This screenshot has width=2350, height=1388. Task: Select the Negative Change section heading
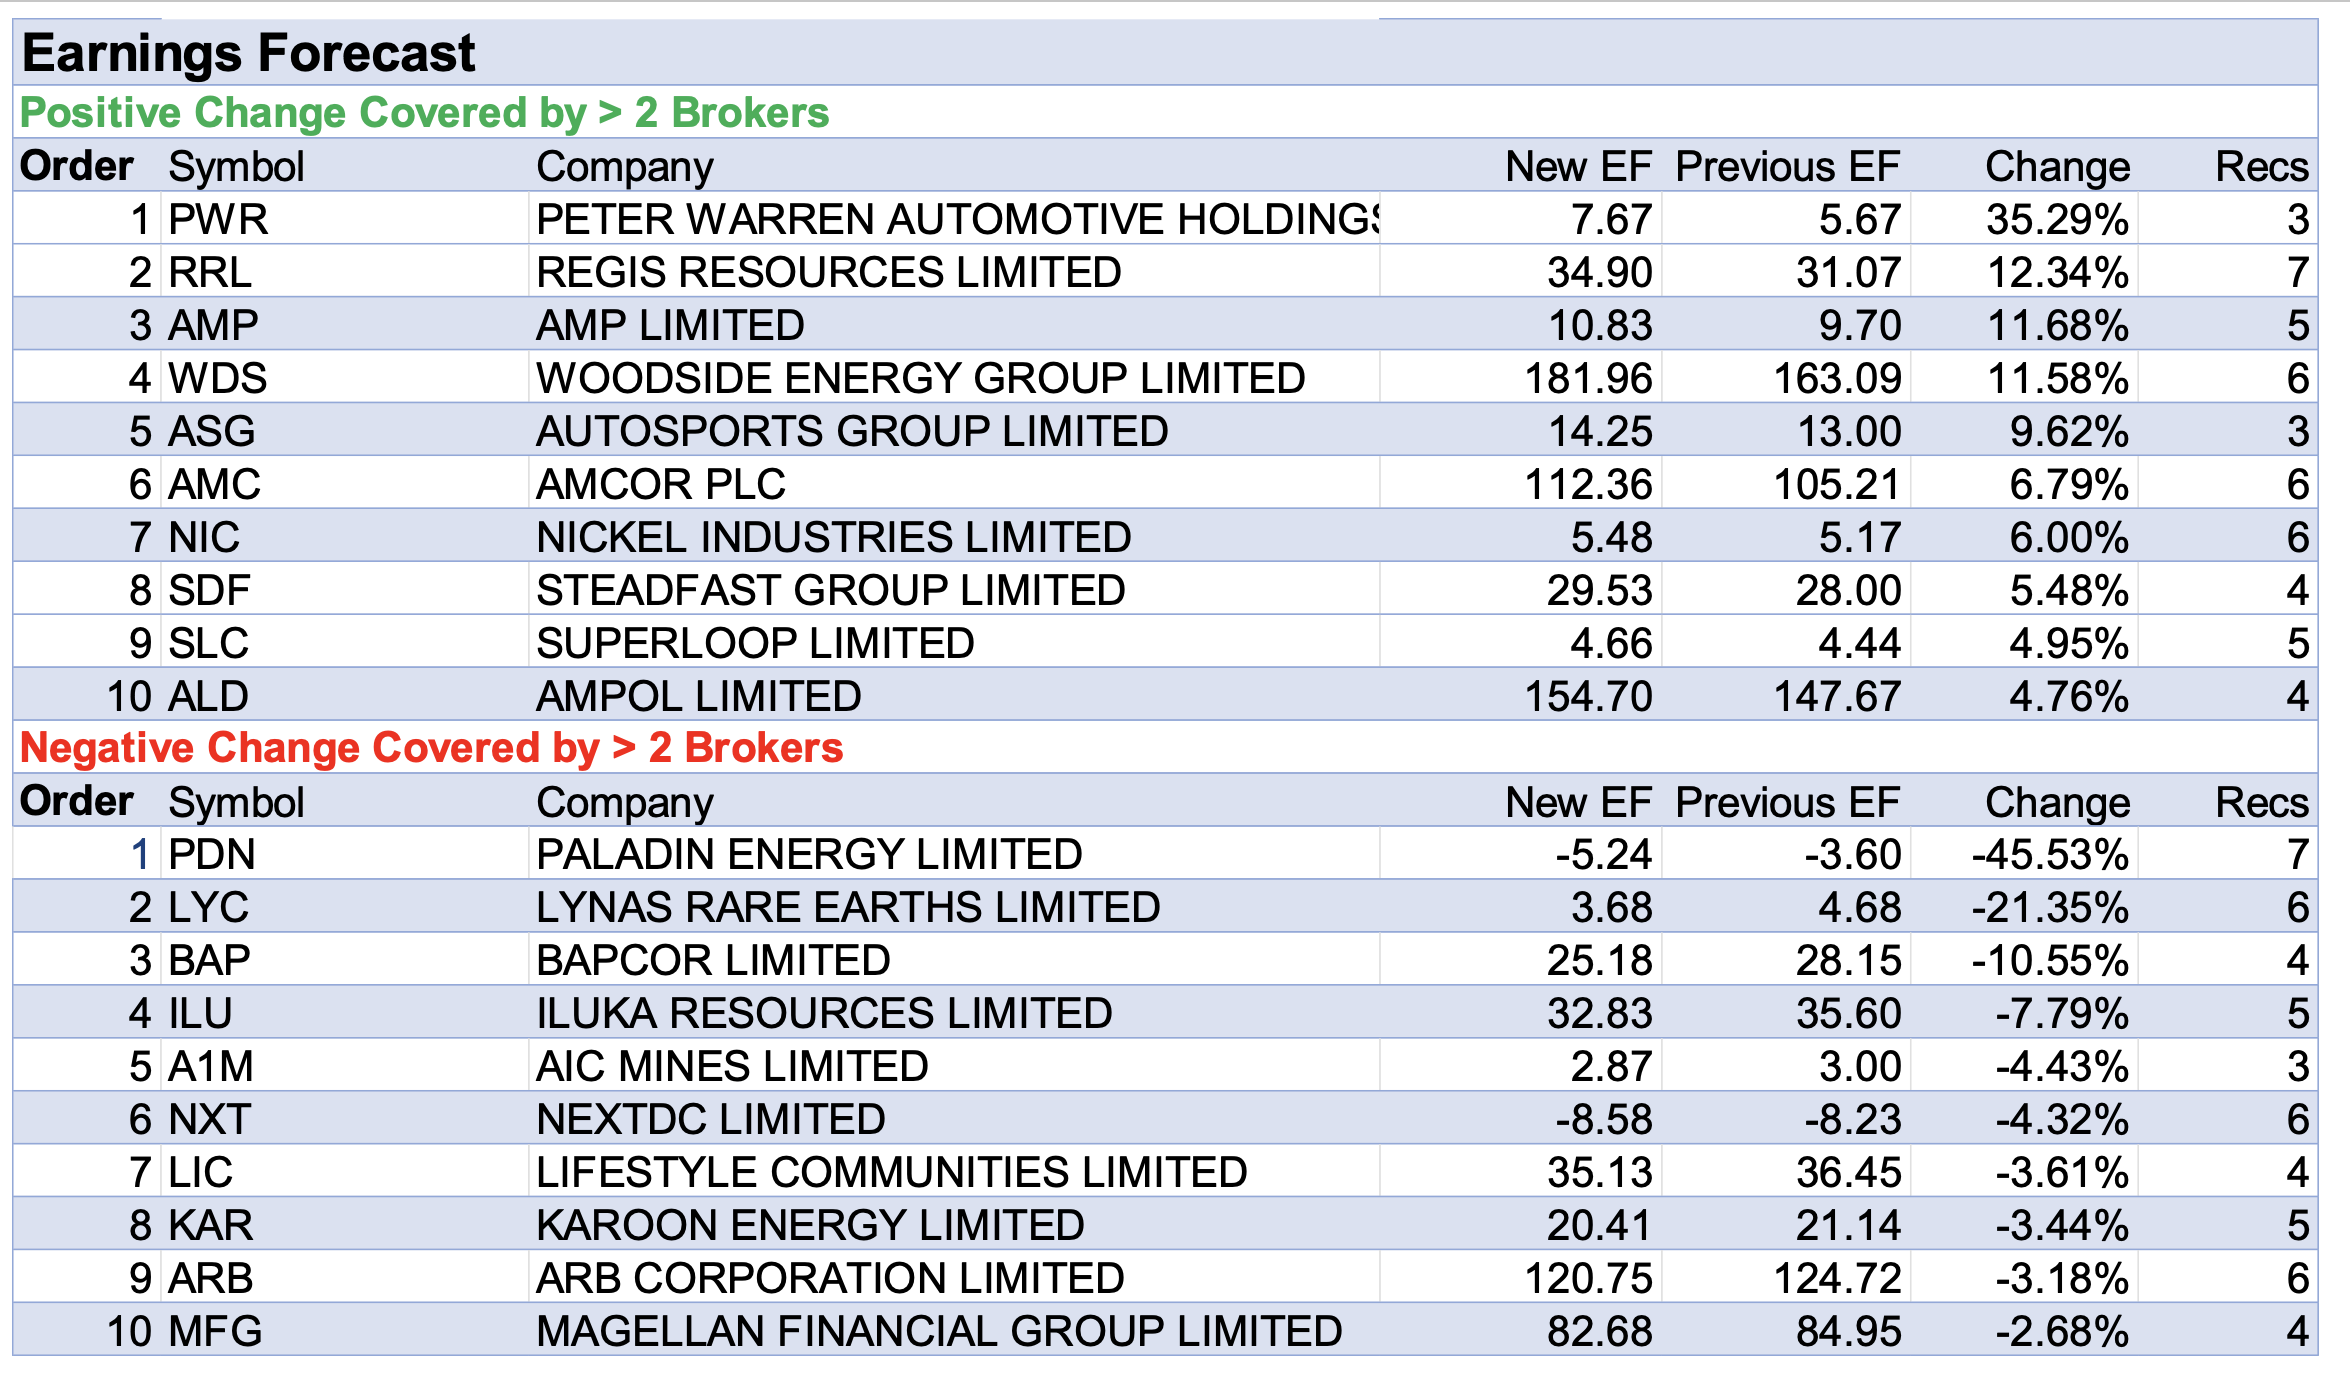tap(431, 747)
